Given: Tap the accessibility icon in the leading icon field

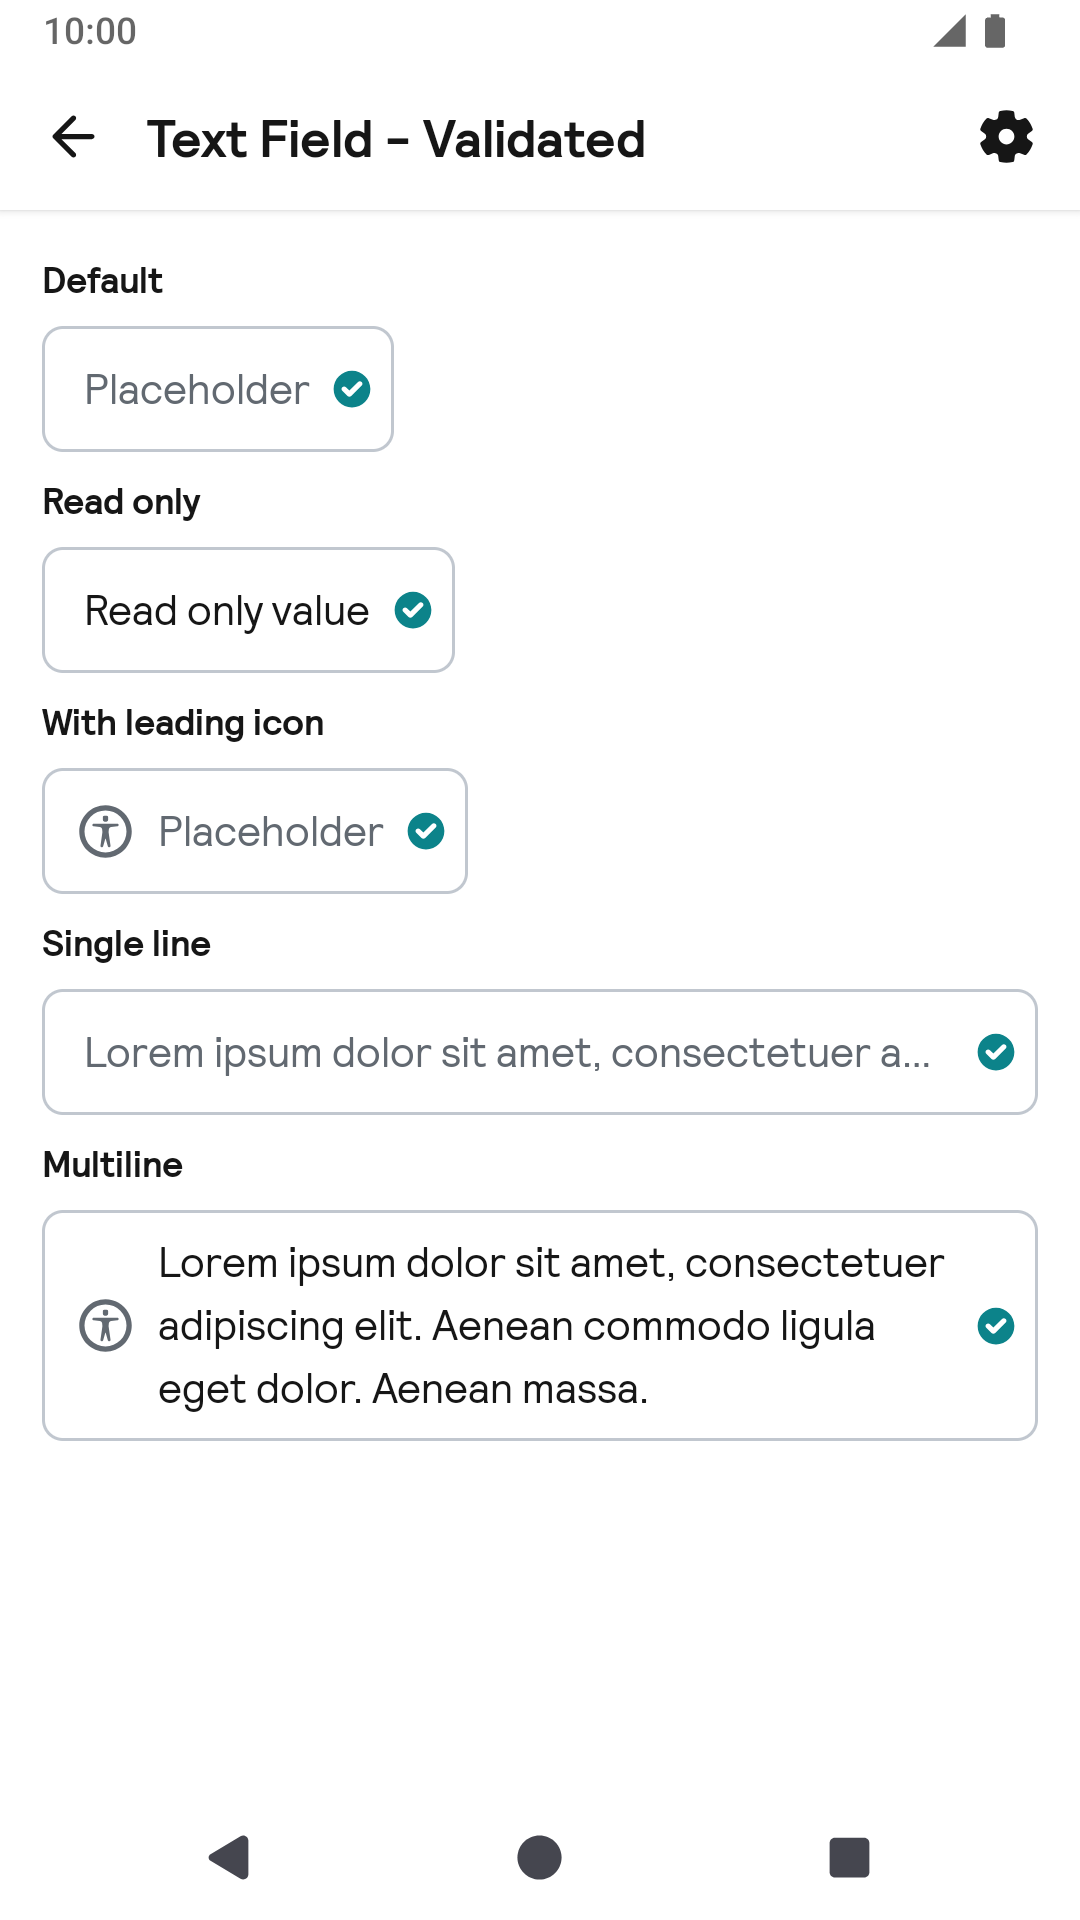Looking at the screenshot, I should coord(105,831).
